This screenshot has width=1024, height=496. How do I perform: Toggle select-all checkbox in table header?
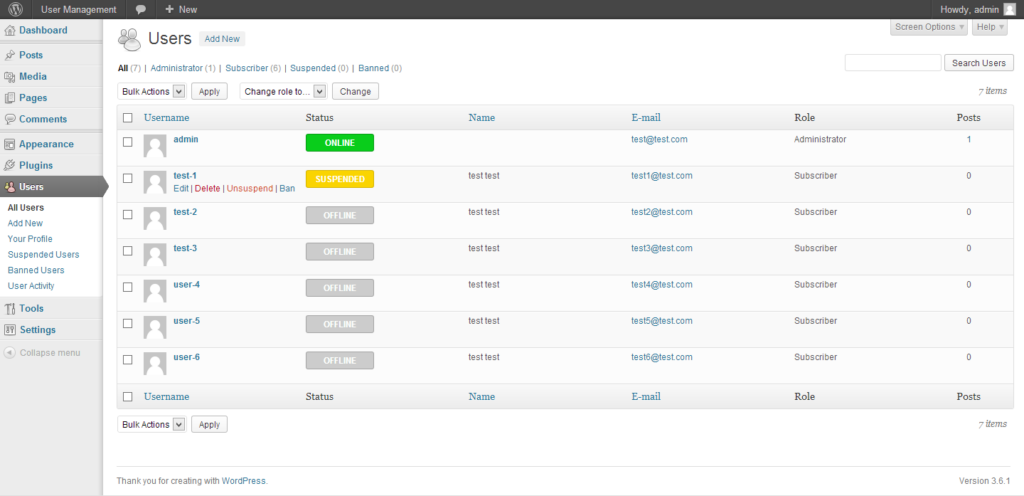click(128, 118)
